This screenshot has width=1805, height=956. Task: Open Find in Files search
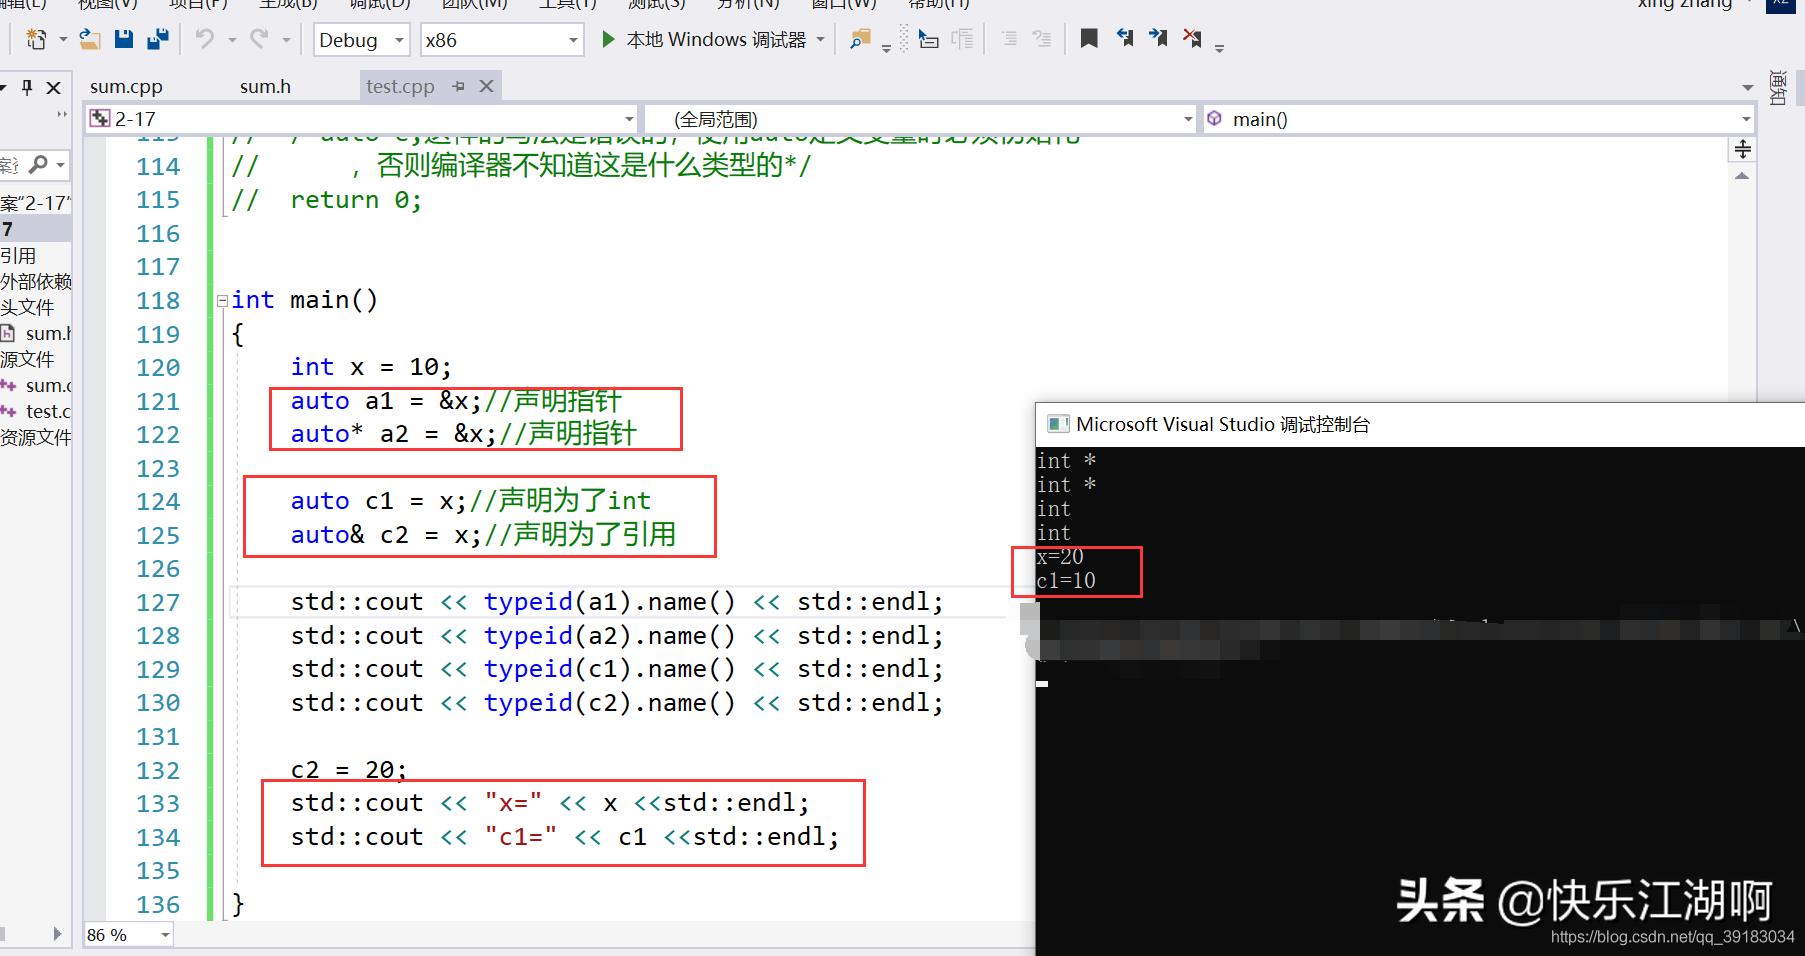[858, 38]
